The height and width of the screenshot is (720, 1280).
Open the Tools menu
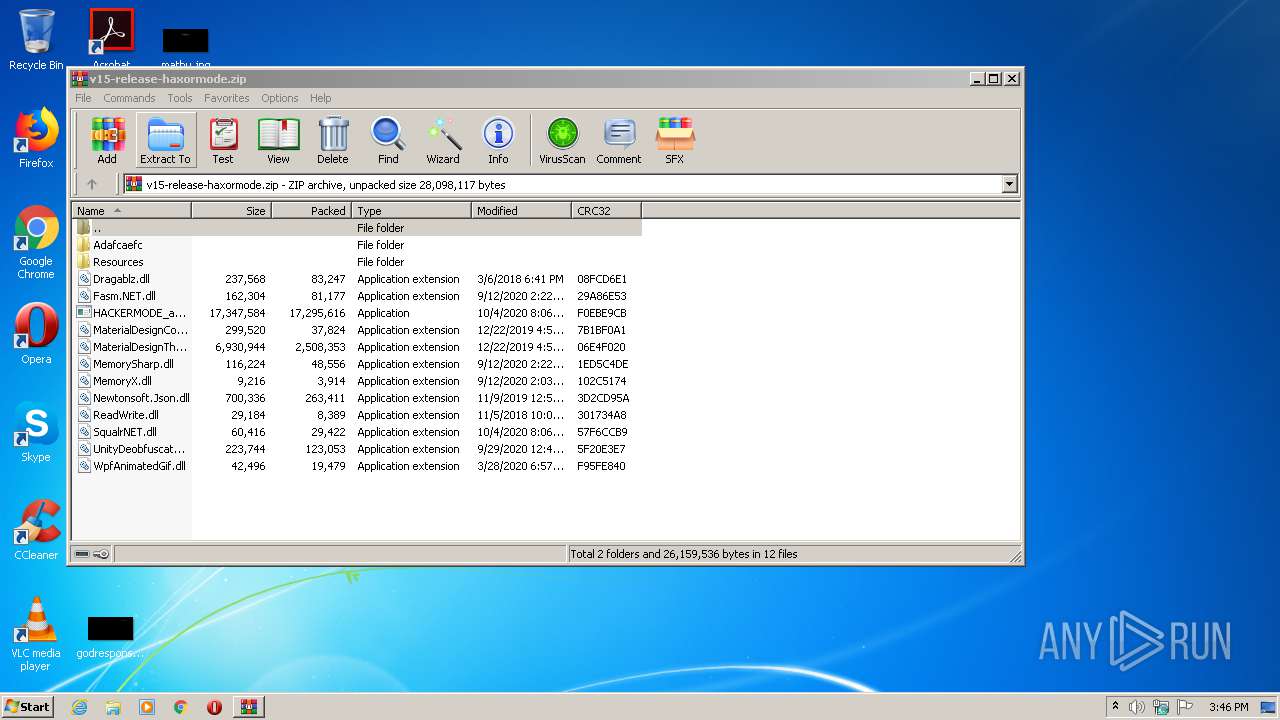(x=180, y=98)
